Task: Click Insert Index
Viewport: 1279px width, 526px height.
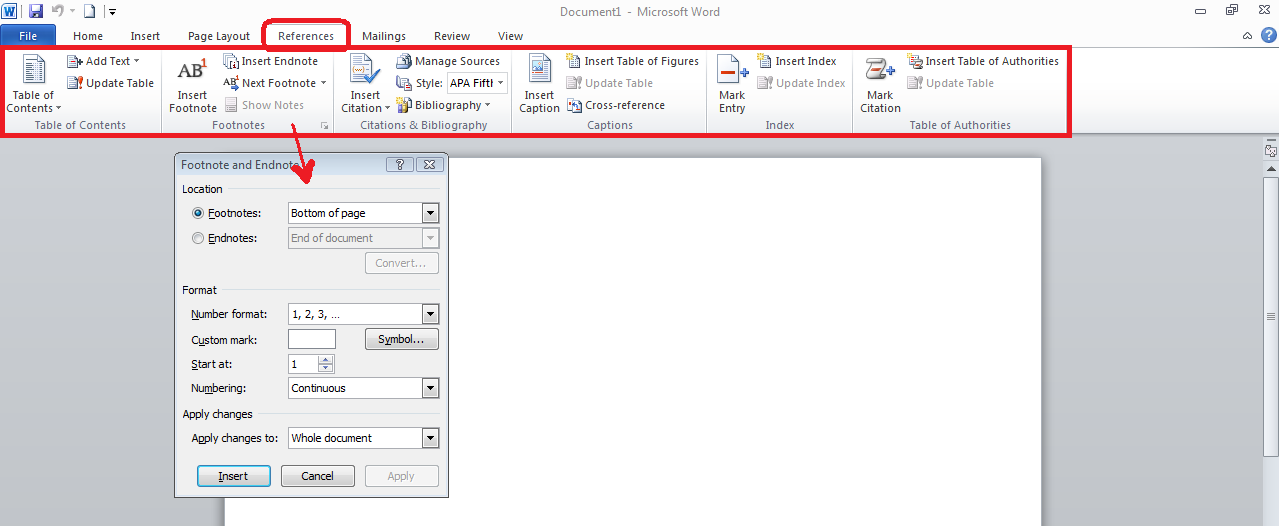Action: (x=796, y=61)
